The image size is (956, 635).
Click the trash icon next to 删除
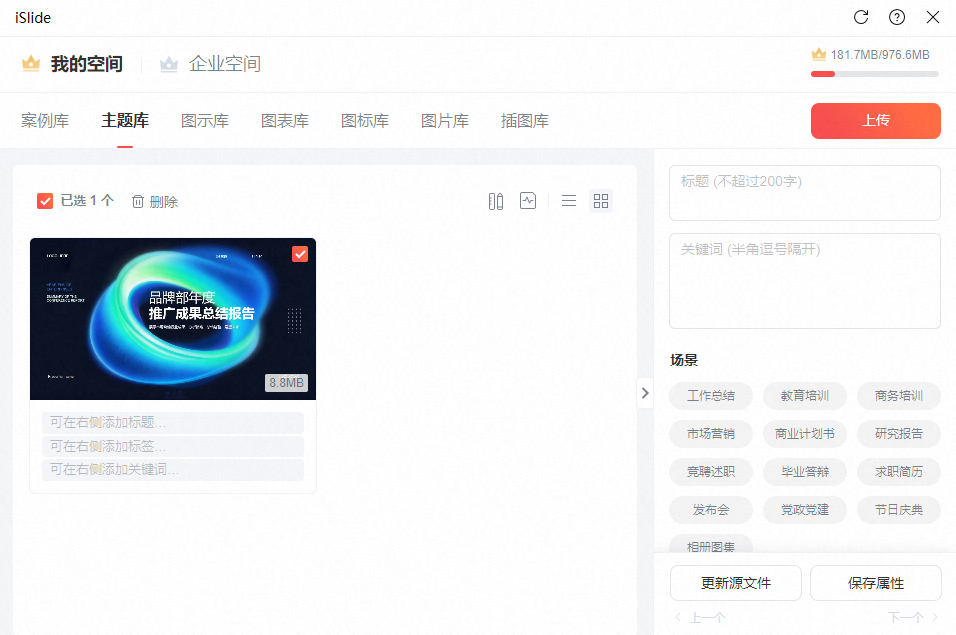[138, 201]
